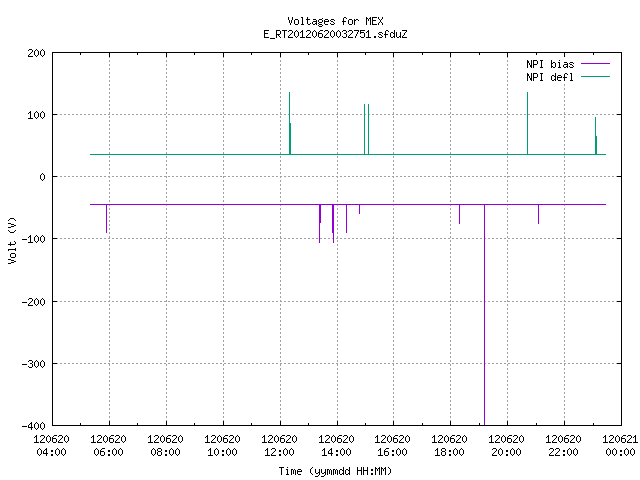This screenshot has height=480, width=640.
Task: Click the green defl spike after 23:00
Action: coord(596,136)
